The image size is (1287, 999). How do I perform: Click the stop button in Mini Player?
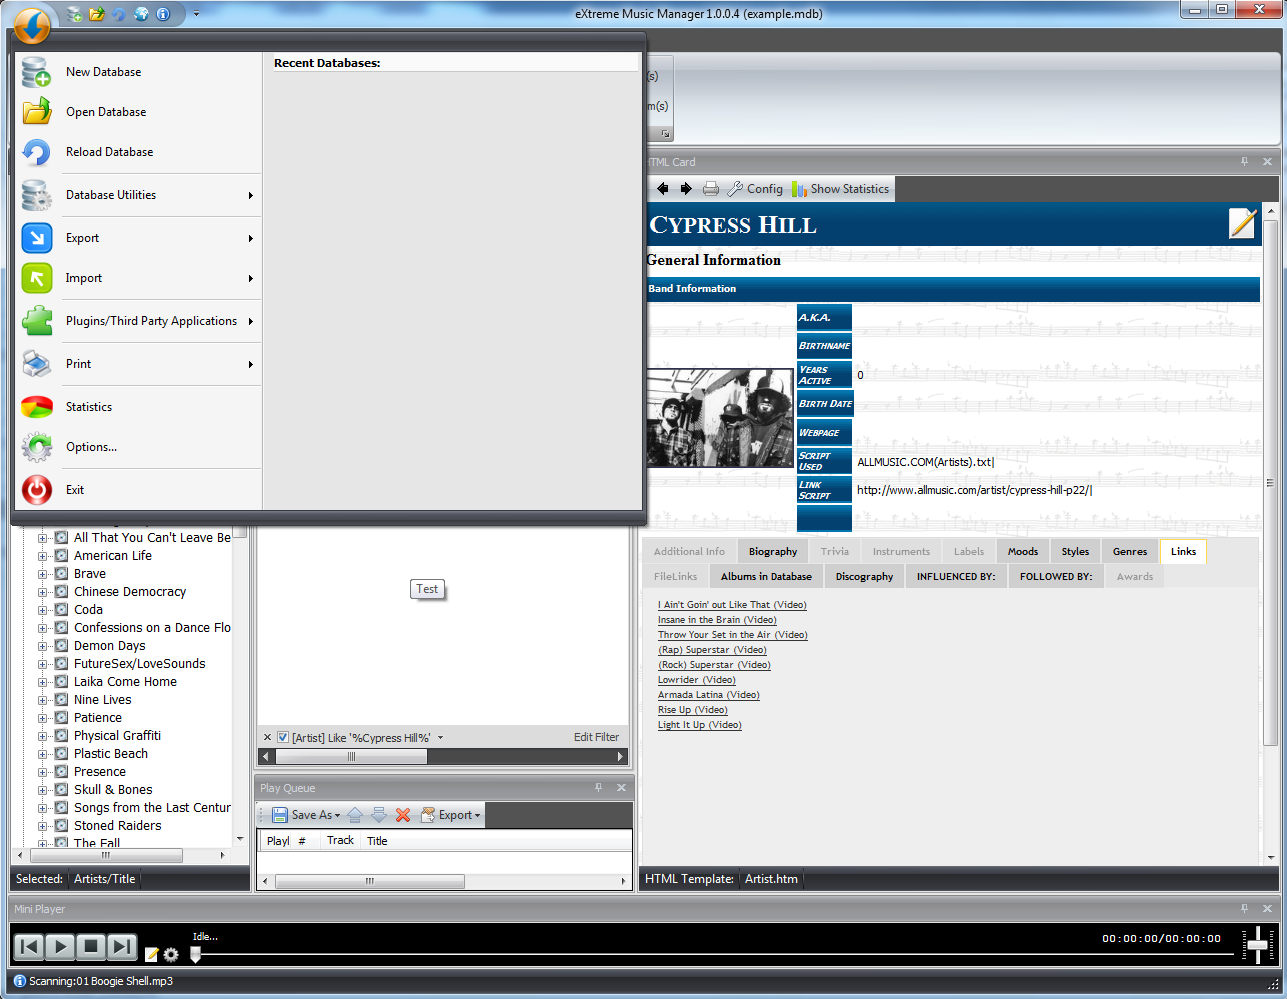(91, 946)
